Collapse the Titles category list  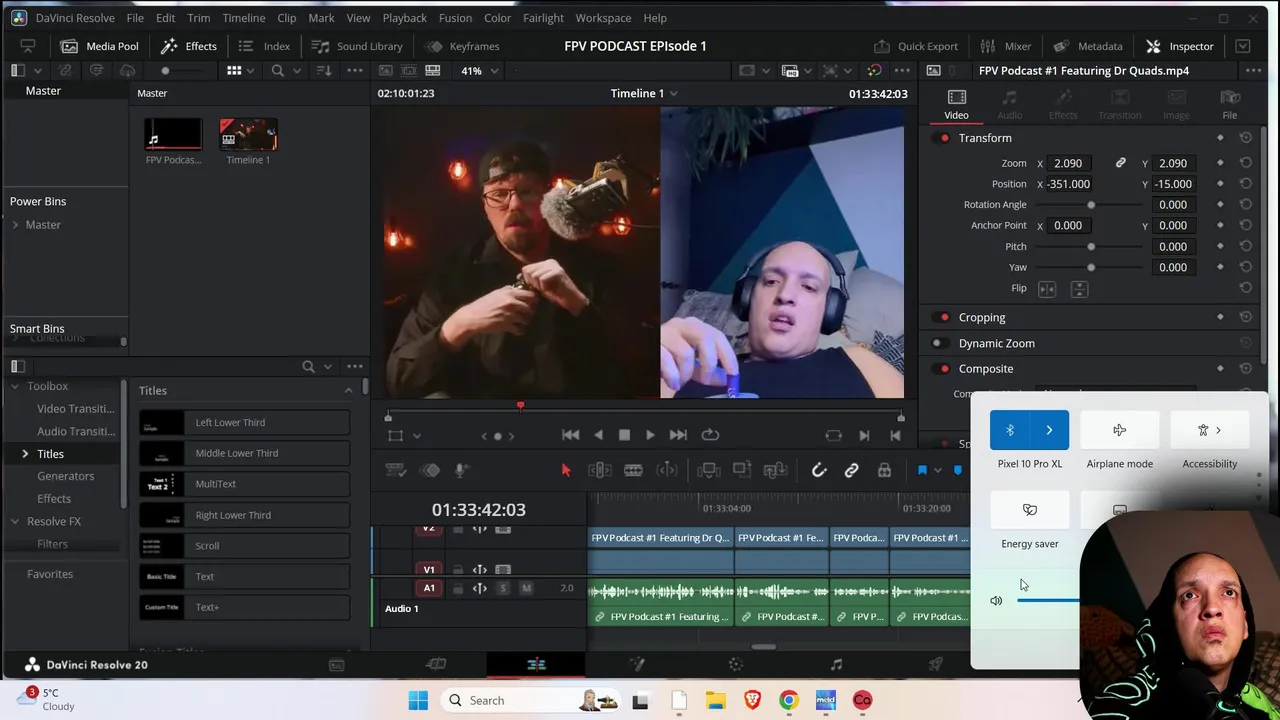[x=348, y=391]
